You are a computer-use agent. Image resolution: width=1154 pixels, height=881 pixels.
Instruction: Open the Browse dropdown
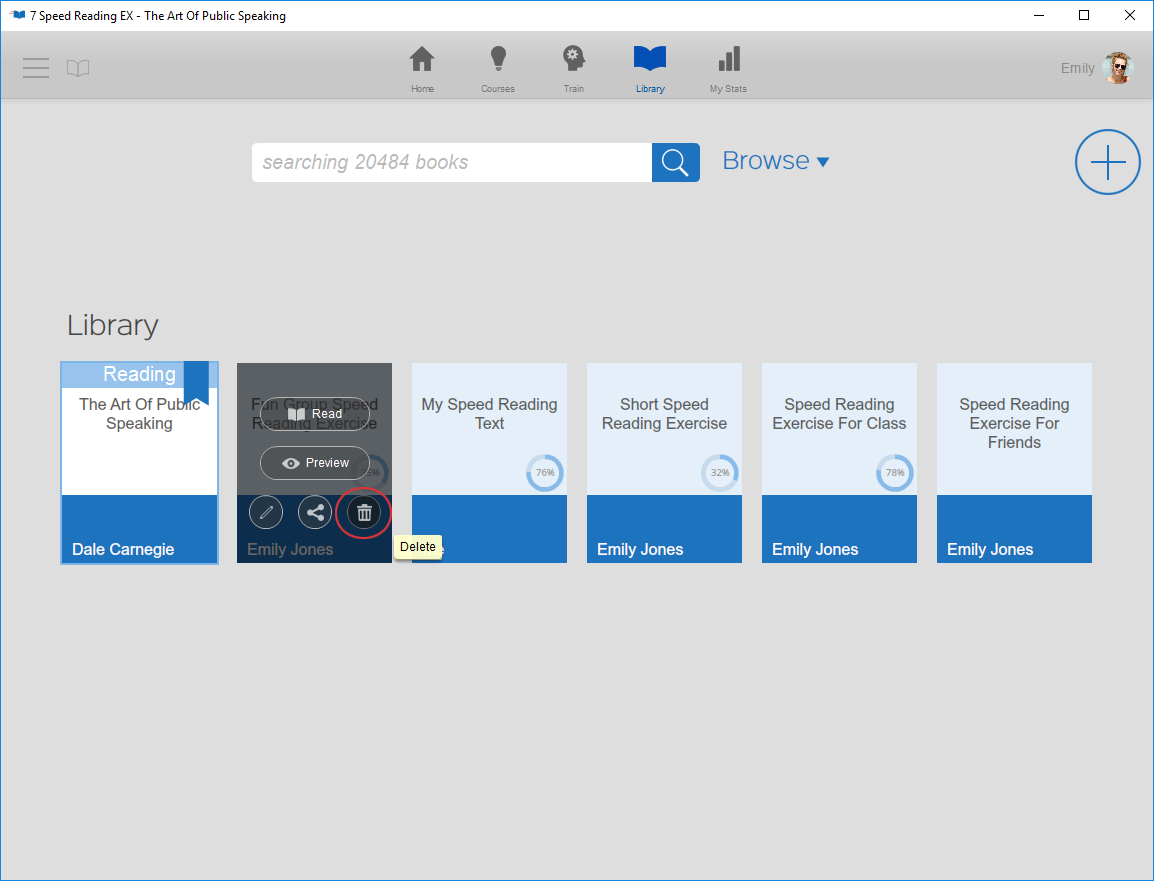(776, 160)
